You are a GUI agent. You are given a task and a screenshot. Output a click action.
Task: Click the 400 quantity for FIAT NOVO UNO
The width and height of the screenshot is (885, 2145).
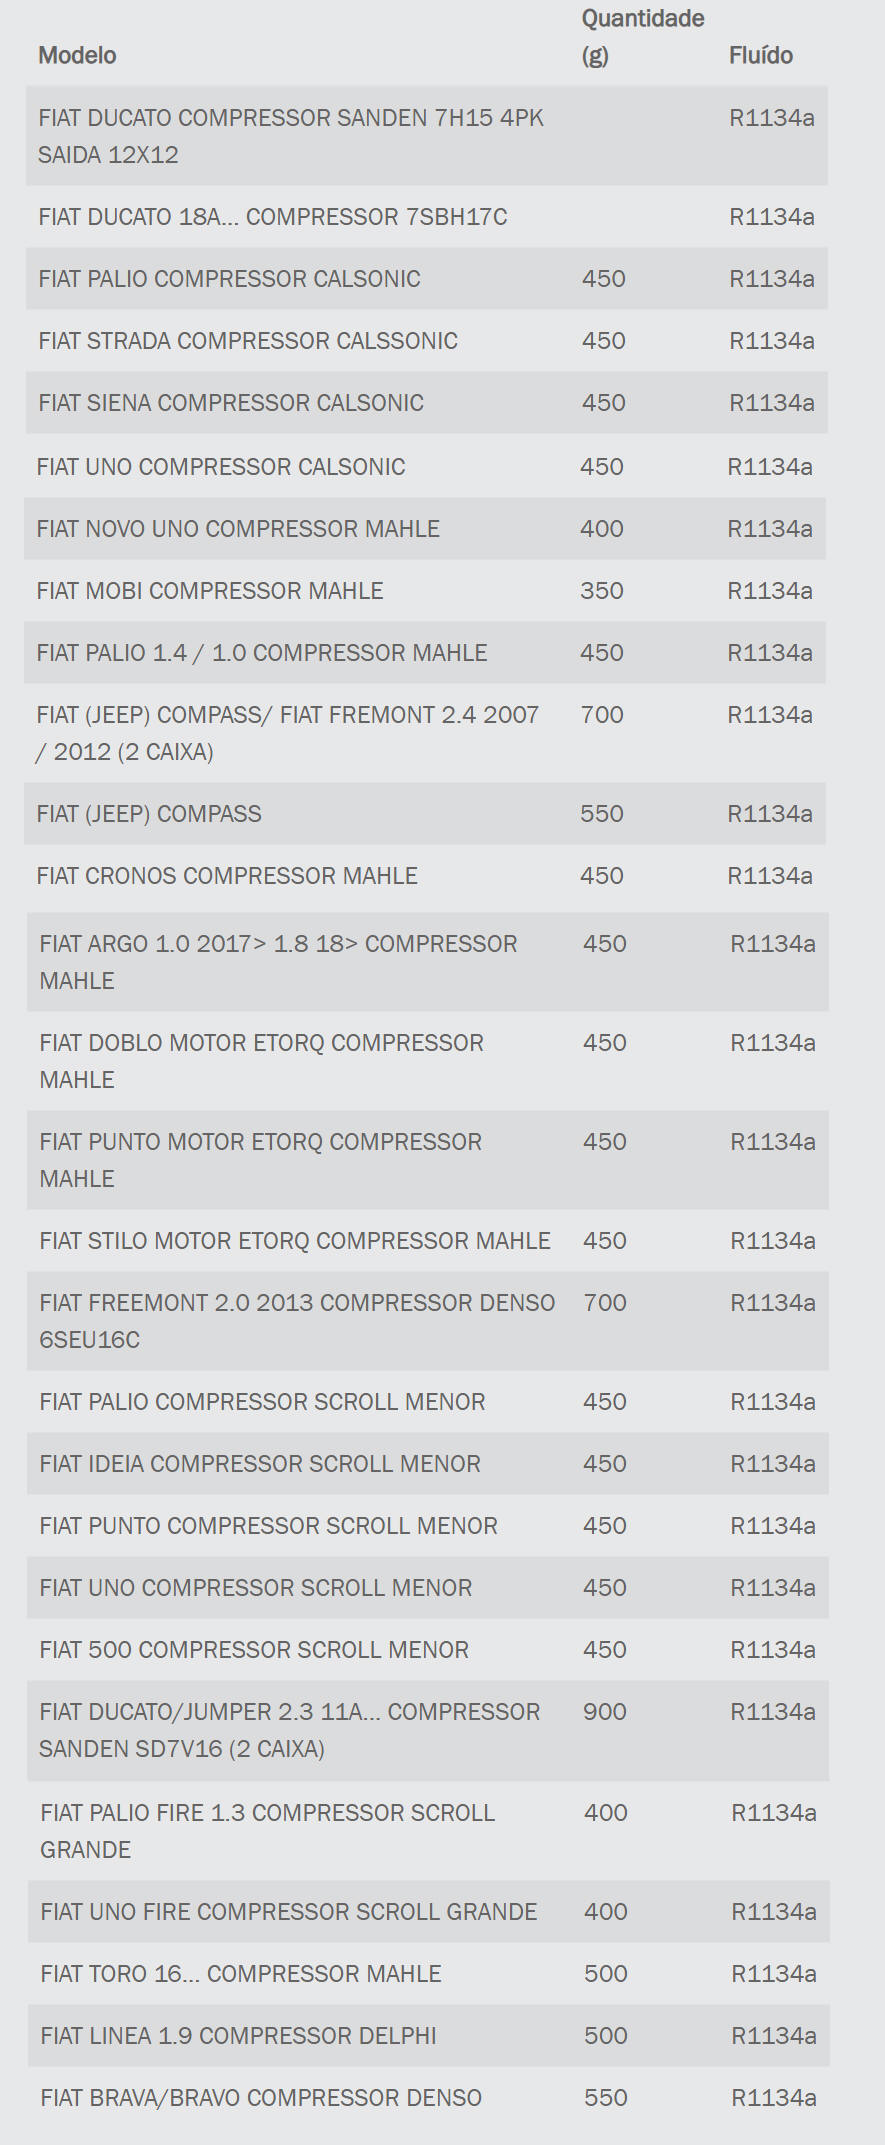601,529
